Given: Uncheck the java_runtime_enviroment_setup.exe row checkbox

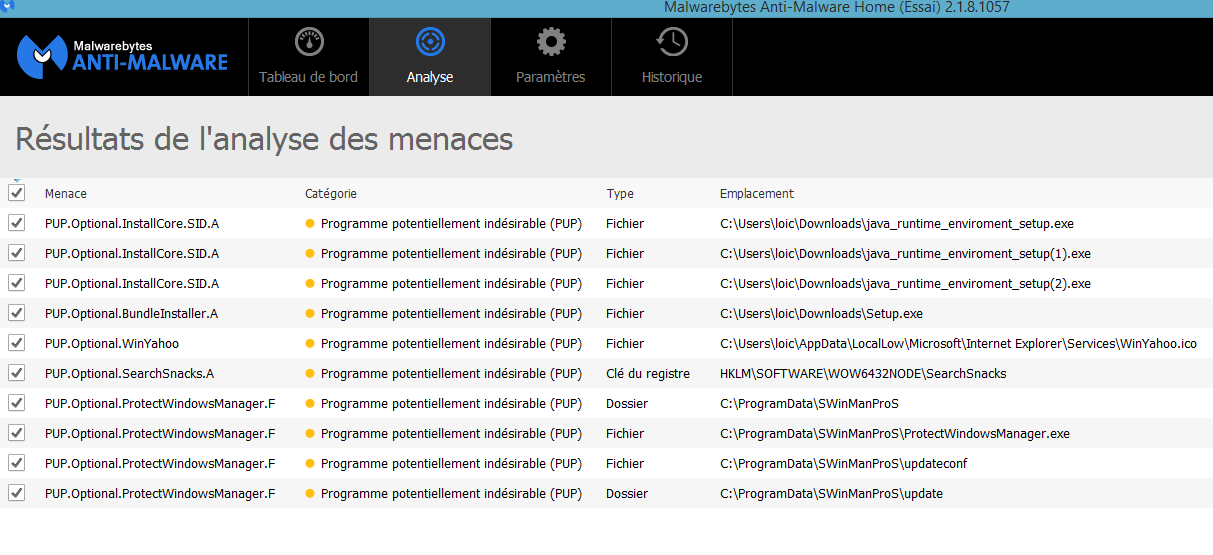Looking at the screenshot, I should [17, 223].
